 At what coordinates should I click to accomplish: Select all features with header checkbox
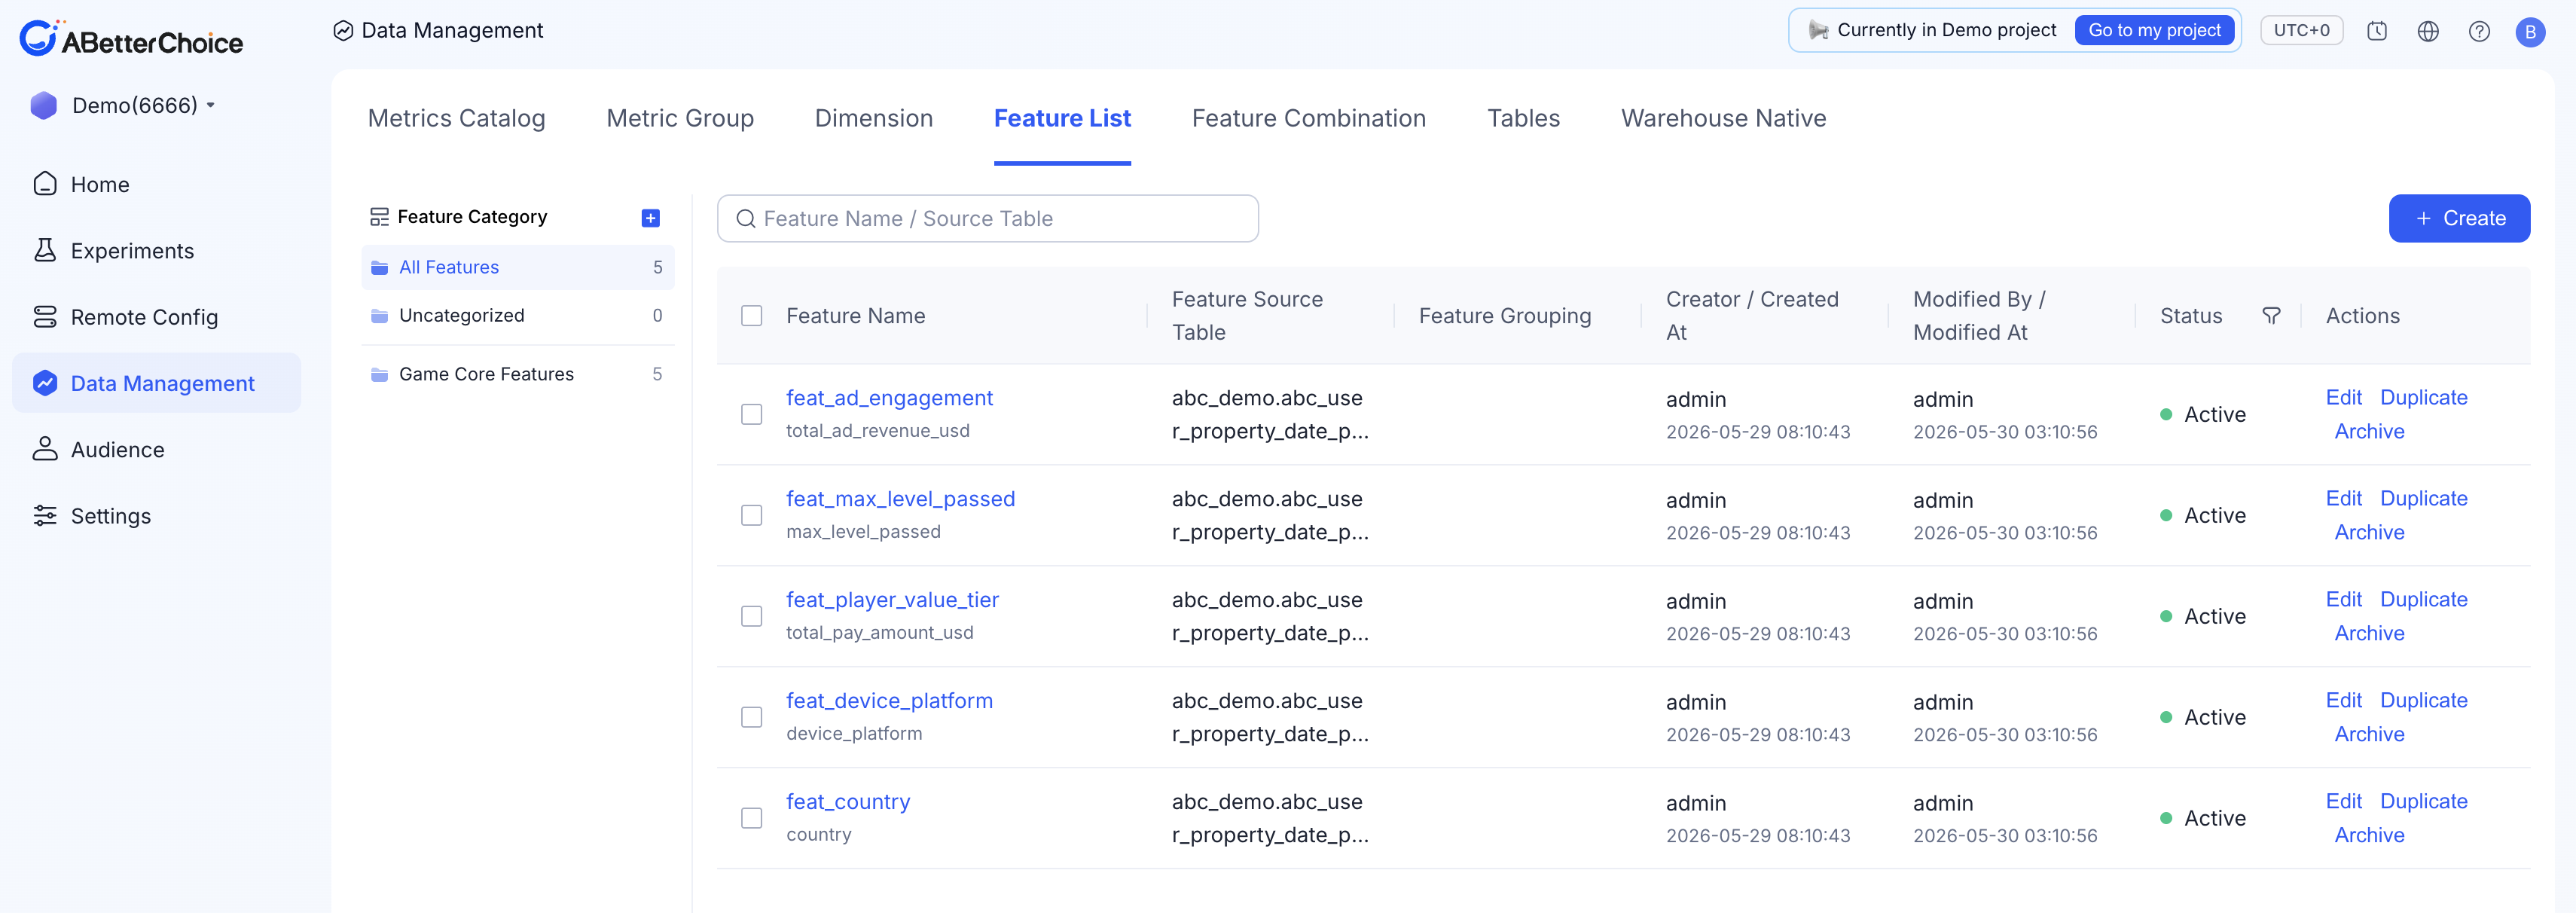click(x=752, y=315)
